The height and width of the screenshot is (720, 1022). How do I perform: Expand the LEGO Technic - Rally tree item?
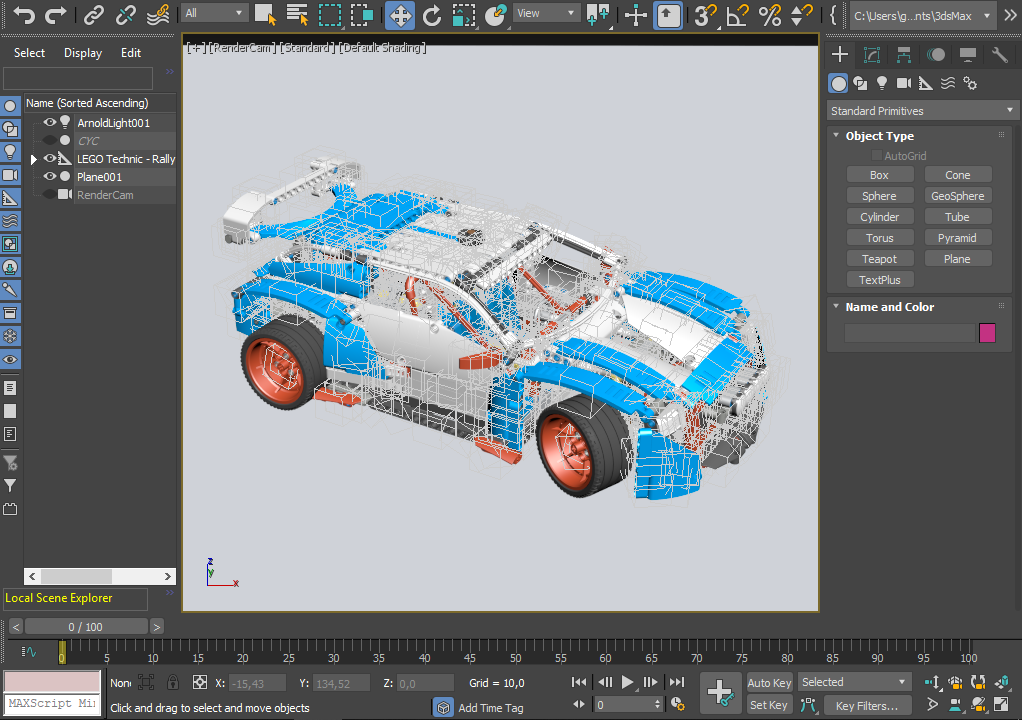pyautogui.click(x=34, y=159)
